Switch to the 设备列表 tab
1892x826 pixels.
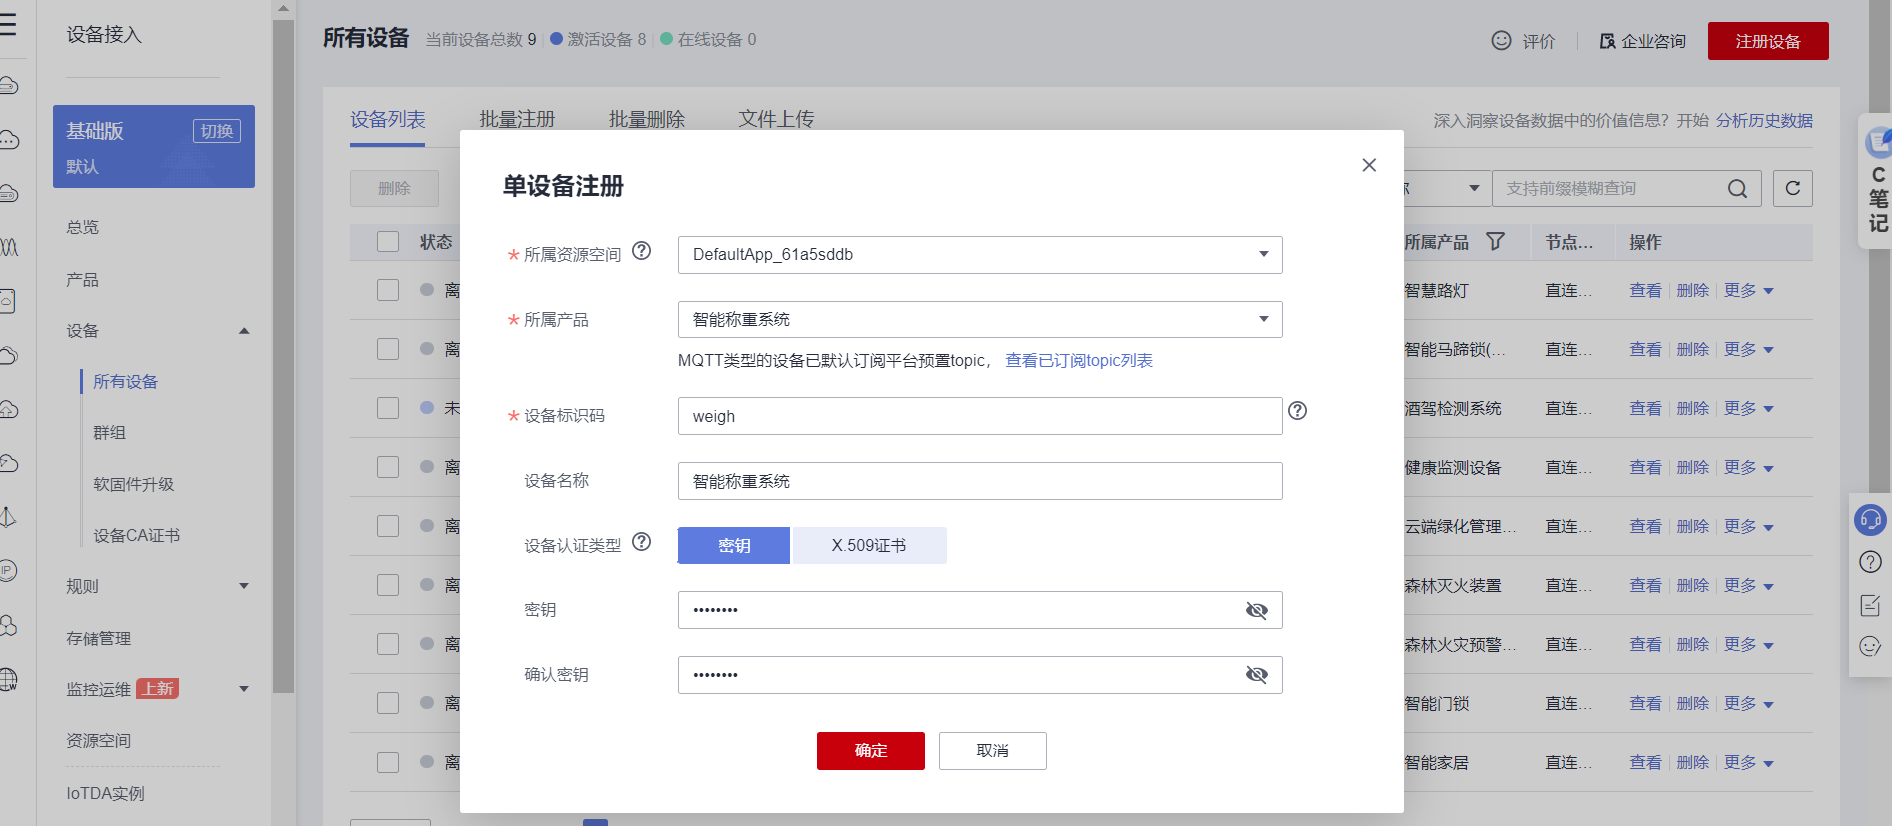point(387,120)
